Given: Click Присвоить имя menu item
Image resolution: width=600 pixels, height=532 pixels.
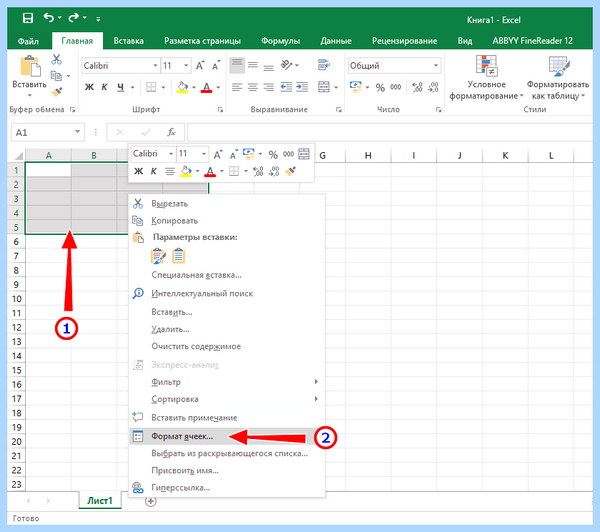Looking at the screenshot, I should click(x=227, y=470).
